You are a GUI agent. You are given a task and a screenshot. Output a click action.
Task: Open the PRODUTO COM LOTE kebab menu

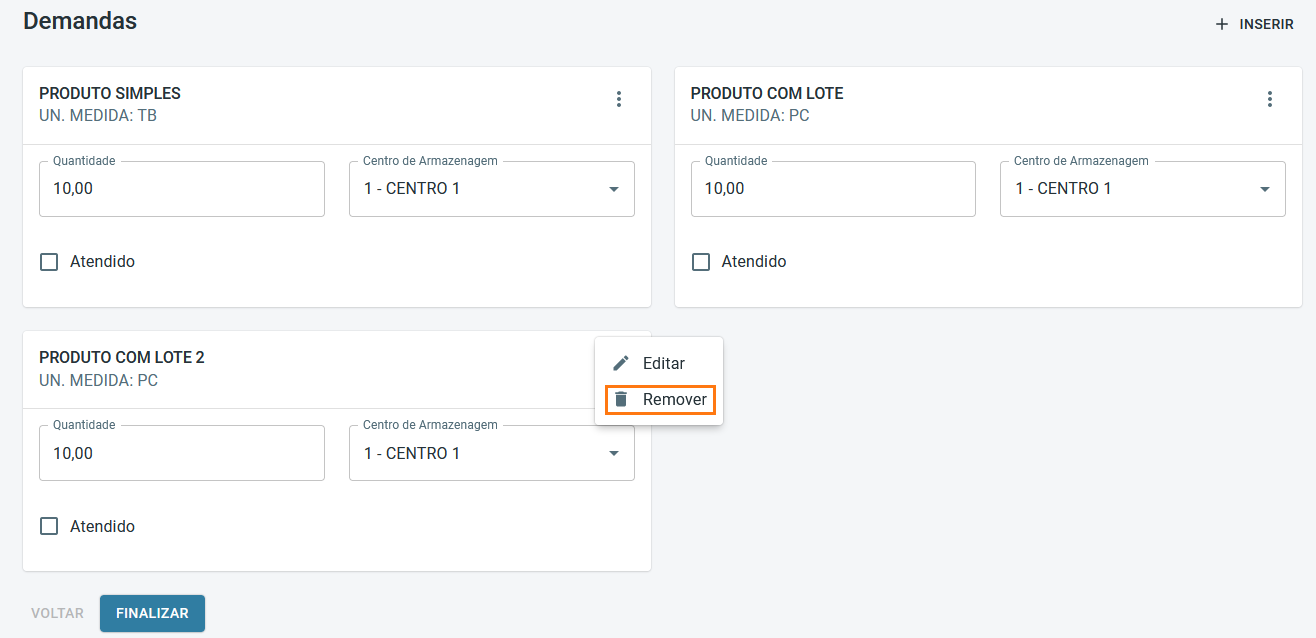point(1270,99)
